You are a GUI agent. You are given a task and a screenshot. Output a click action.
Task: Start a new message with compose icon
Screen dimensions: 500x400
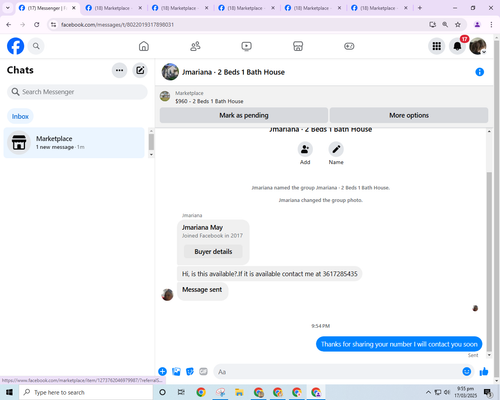tap(140, 70)
